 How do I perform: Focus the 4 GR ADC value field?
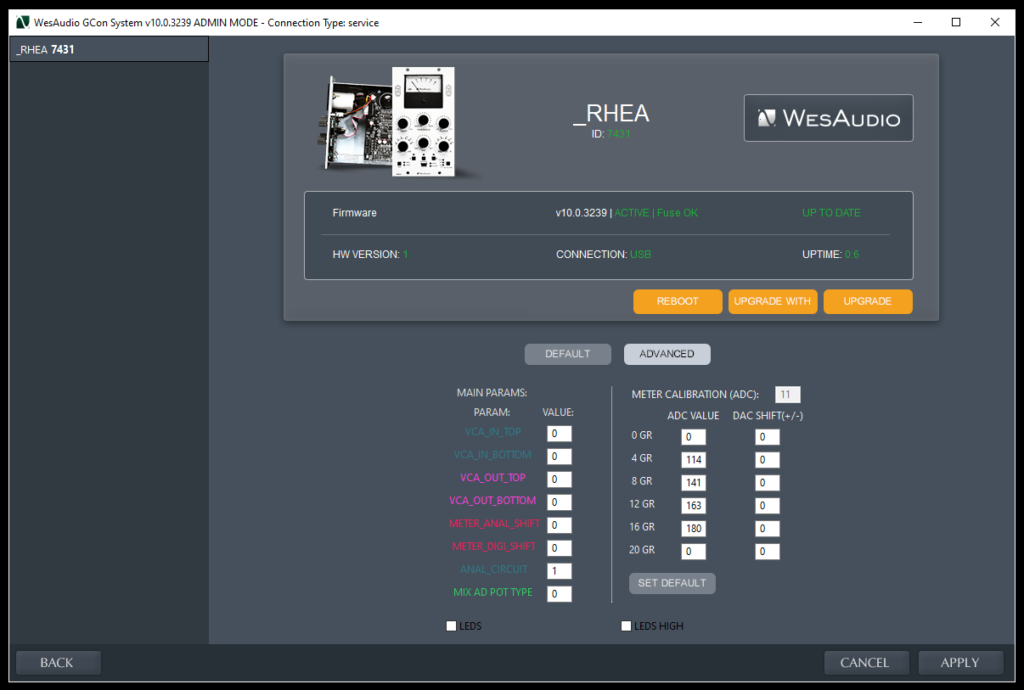[693, 460]
